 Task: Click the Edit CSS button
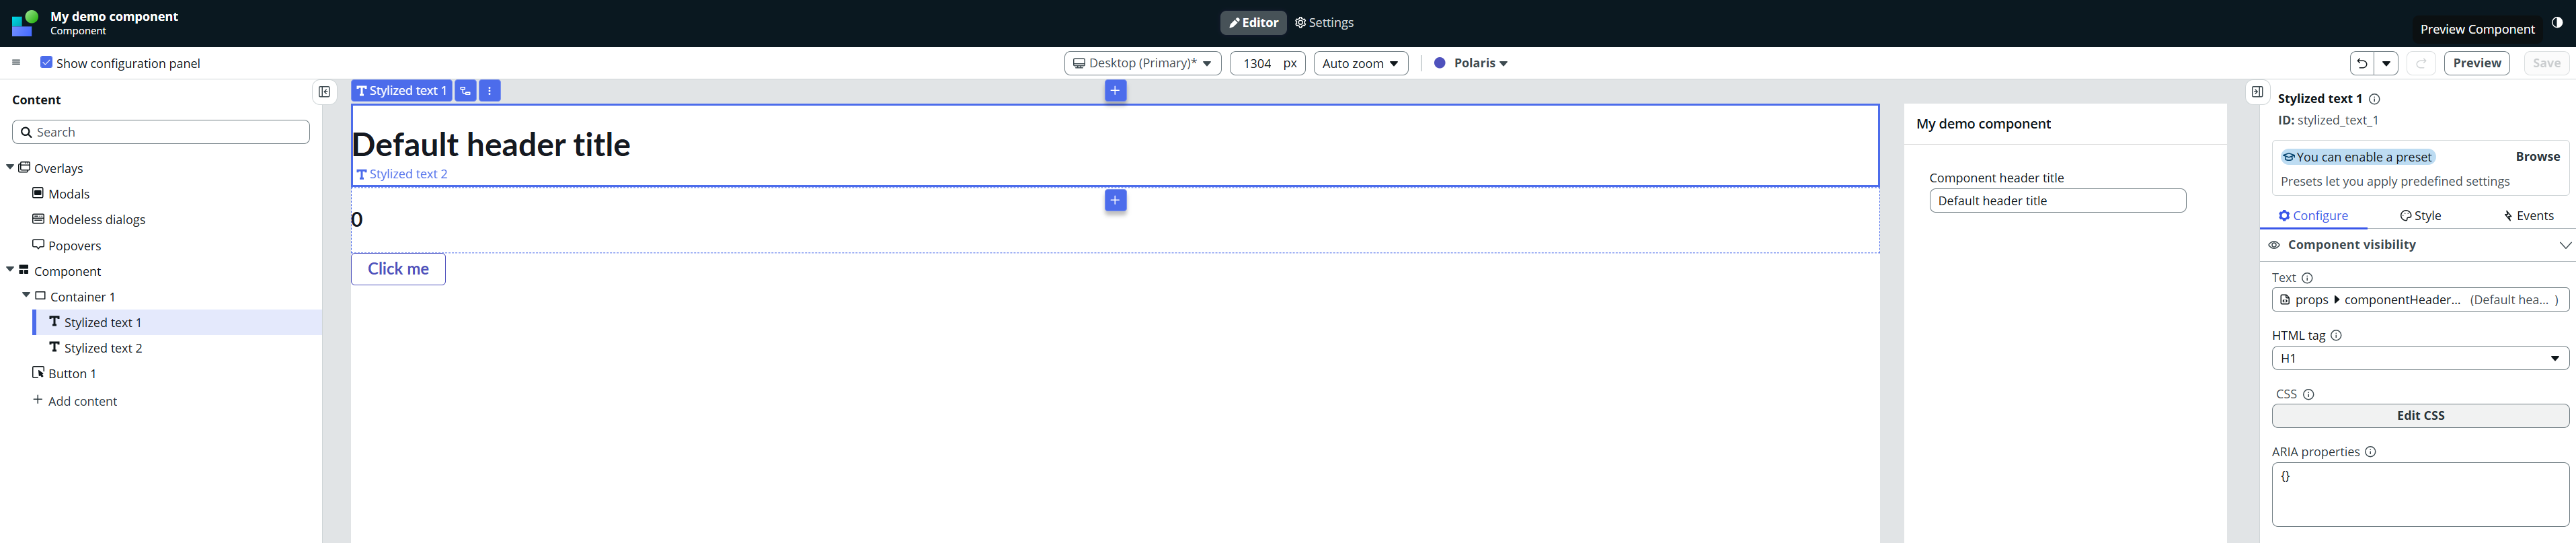pos(2419,416)
